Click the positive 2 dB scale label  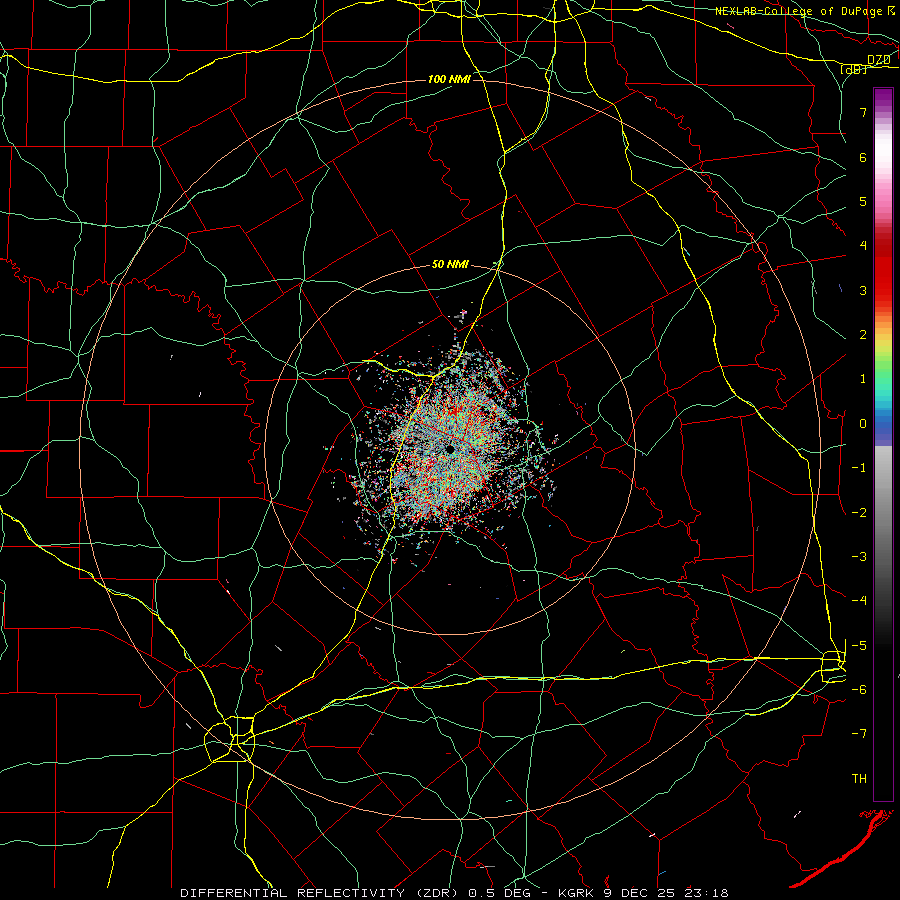click(863, 335)
